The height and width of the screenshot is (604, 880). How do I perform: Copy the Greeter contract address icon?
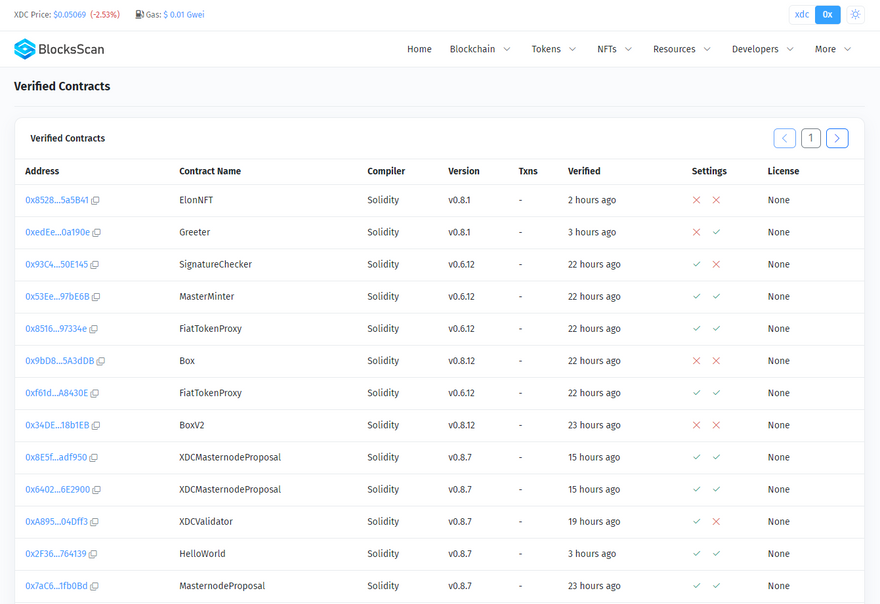97,233
